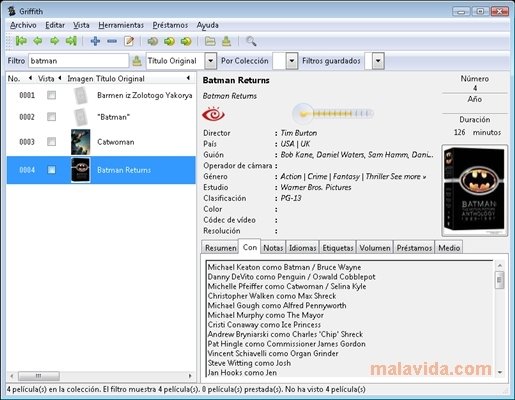Go to previous movie with left arrow
The width and height of the screenshot is (515, 400).
point(38,41)
